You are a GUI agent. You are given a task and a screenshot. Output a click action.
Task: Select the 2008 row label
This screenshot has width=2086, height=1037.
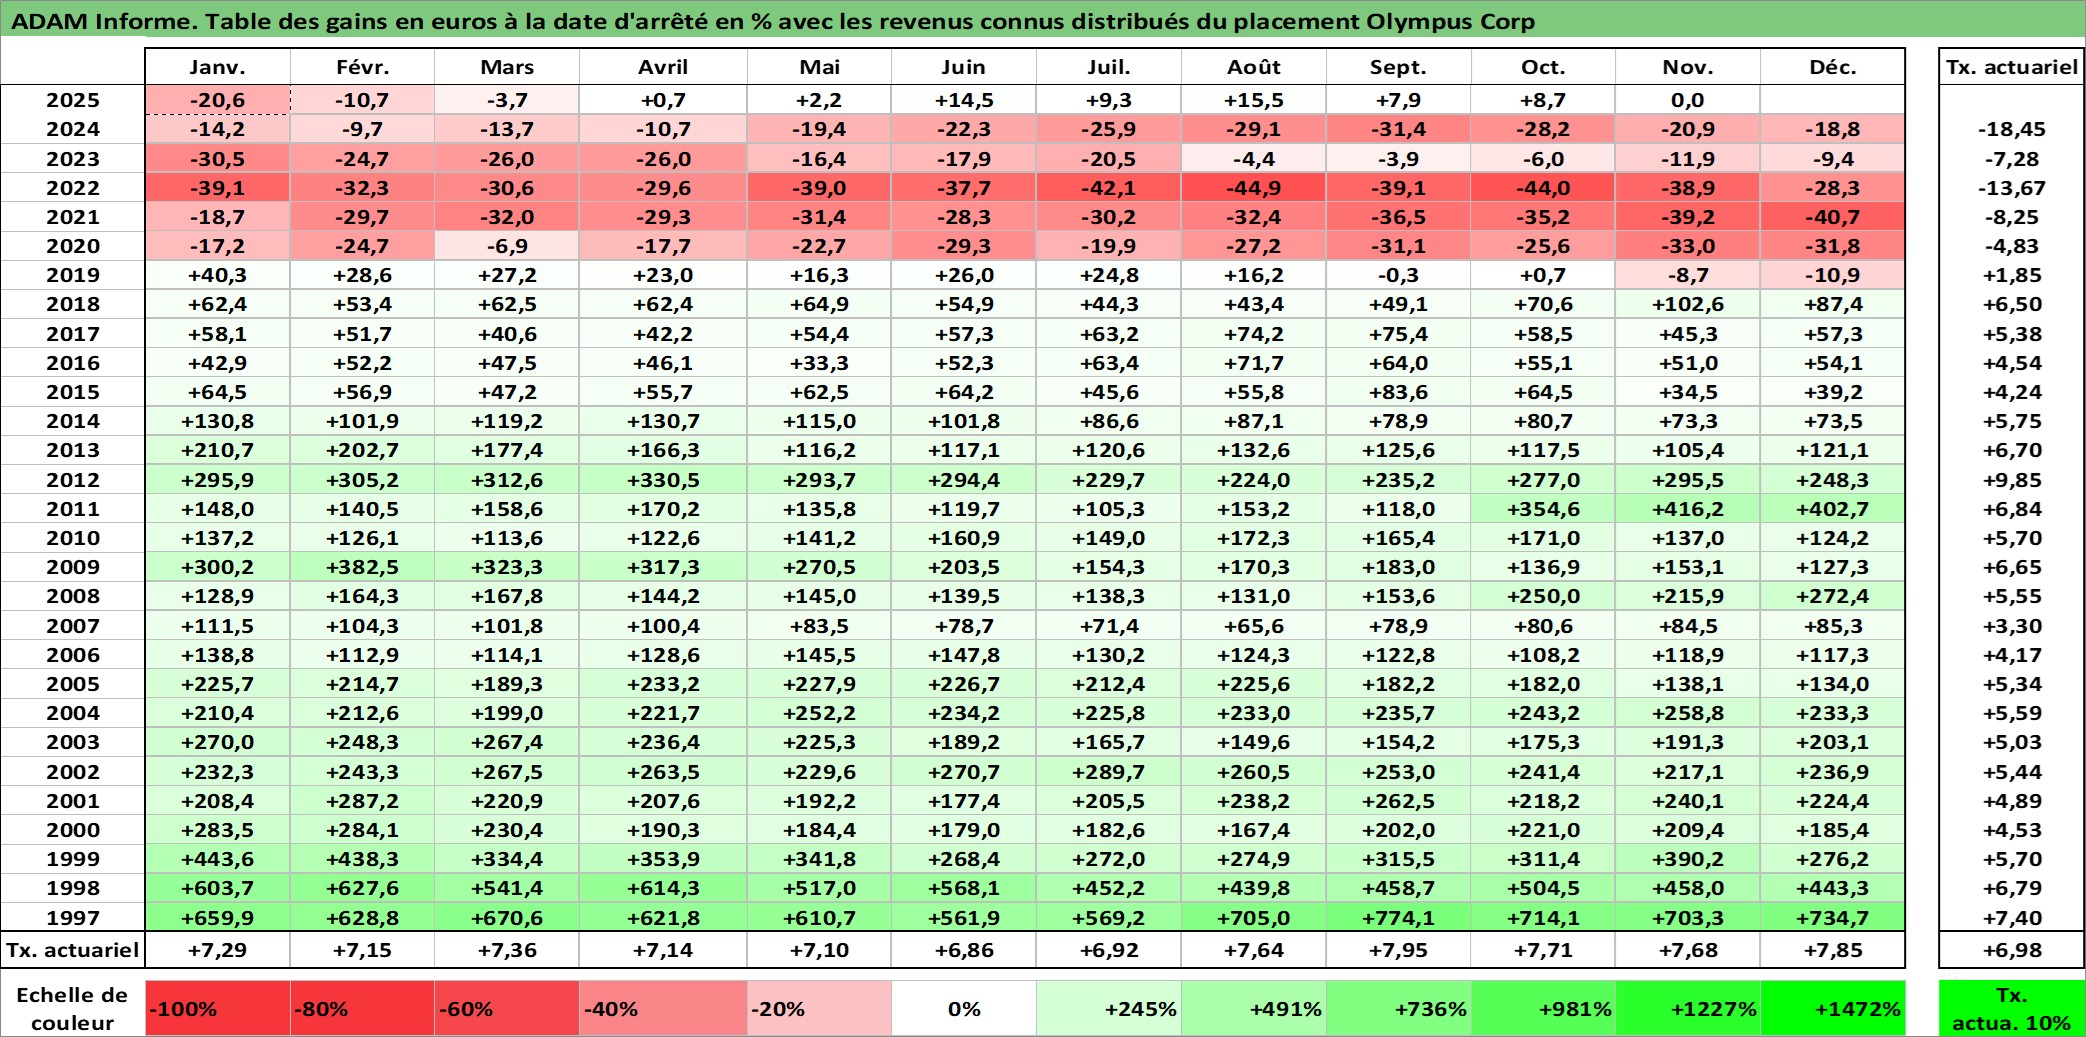[73, 596]
